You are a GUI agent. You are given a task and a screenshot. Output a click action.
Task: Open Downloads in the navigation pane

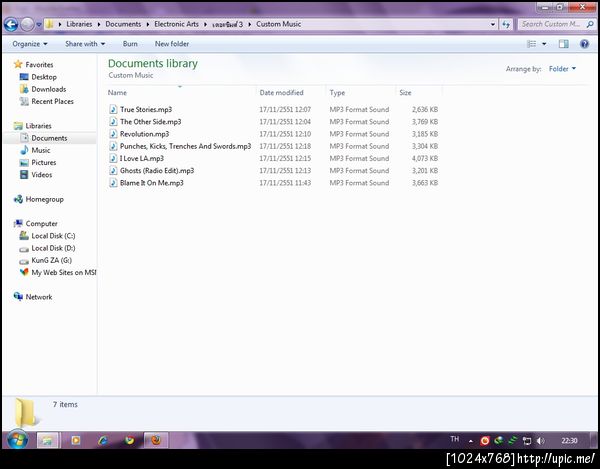[49, 89]
